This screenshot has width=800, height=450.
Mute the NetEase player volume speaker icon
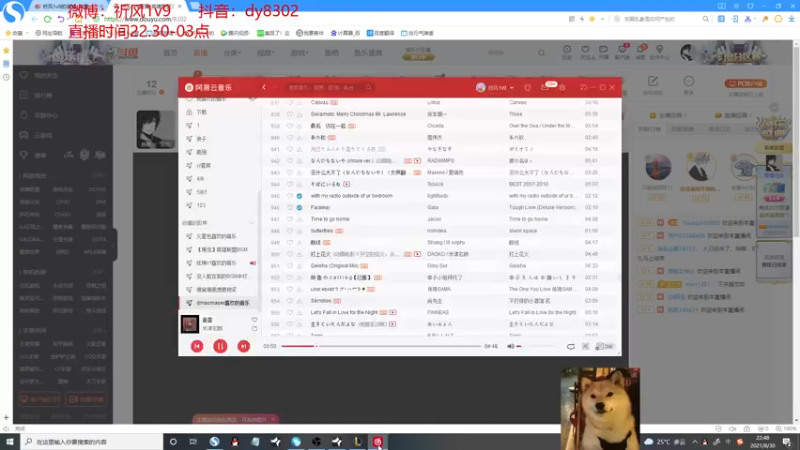pyautogui.click(x=510, y=346)
